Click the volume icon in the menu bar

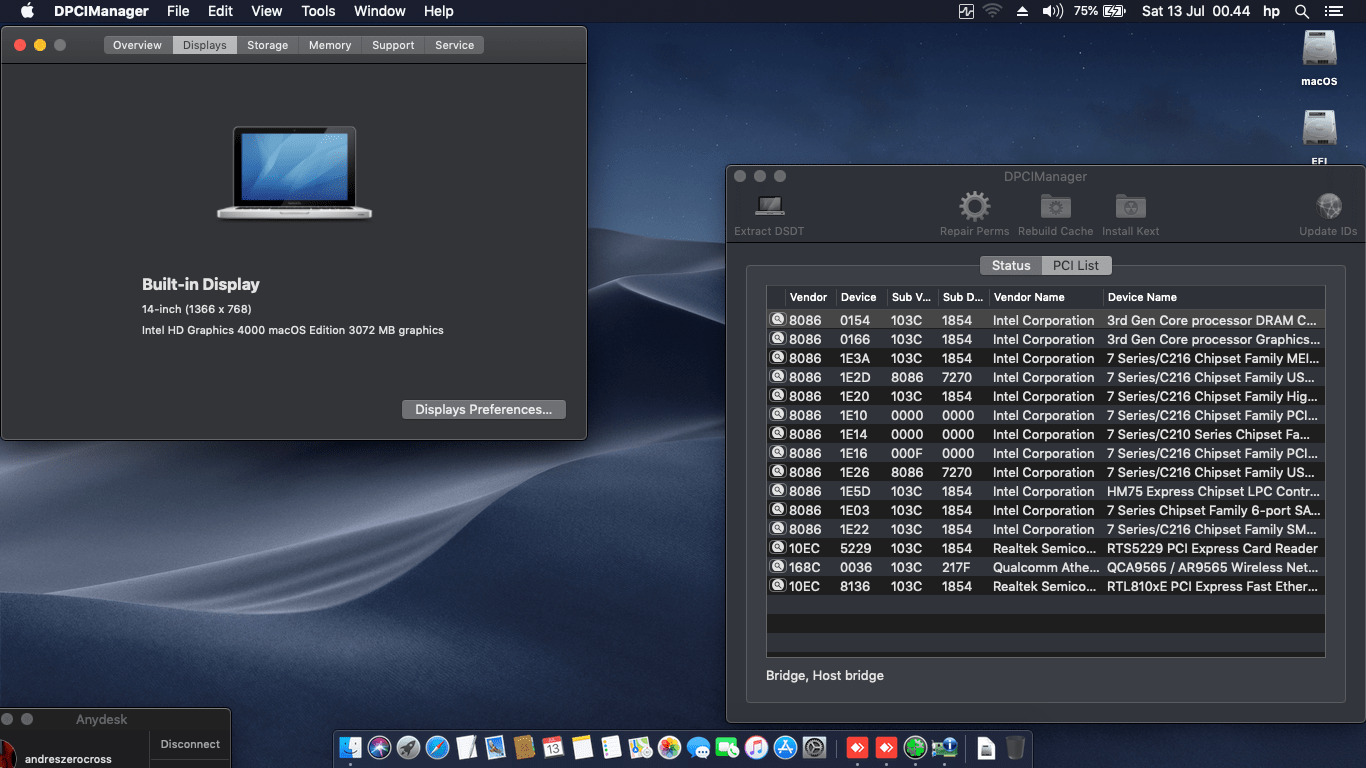1052,11
